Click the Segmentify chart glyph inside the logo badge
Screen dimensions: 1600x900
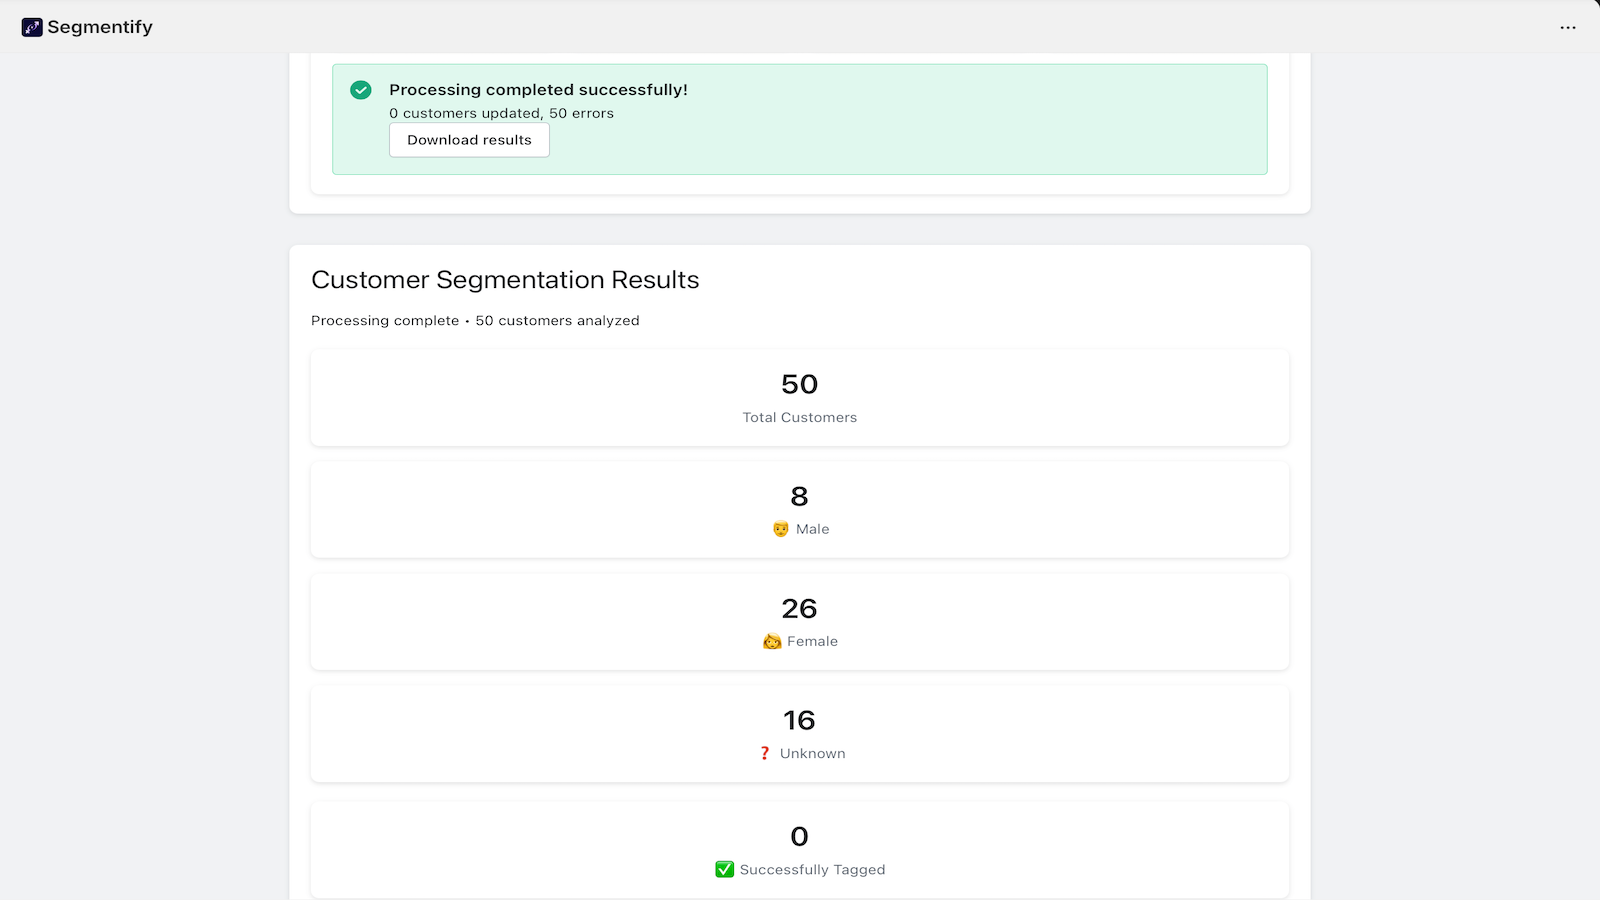[x=31, y=27]
